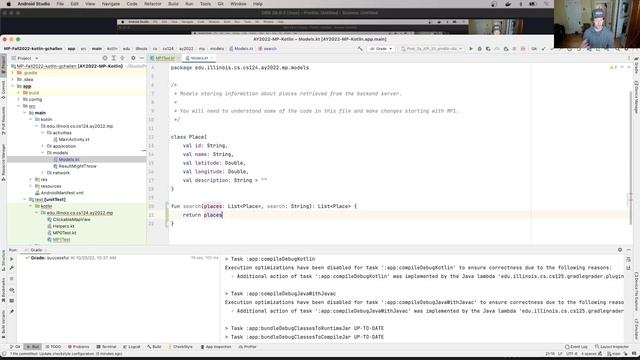Open the Event Log tool window
Image resolution: width=640 pixels, height=360 pixels.
tap(576, 347)
